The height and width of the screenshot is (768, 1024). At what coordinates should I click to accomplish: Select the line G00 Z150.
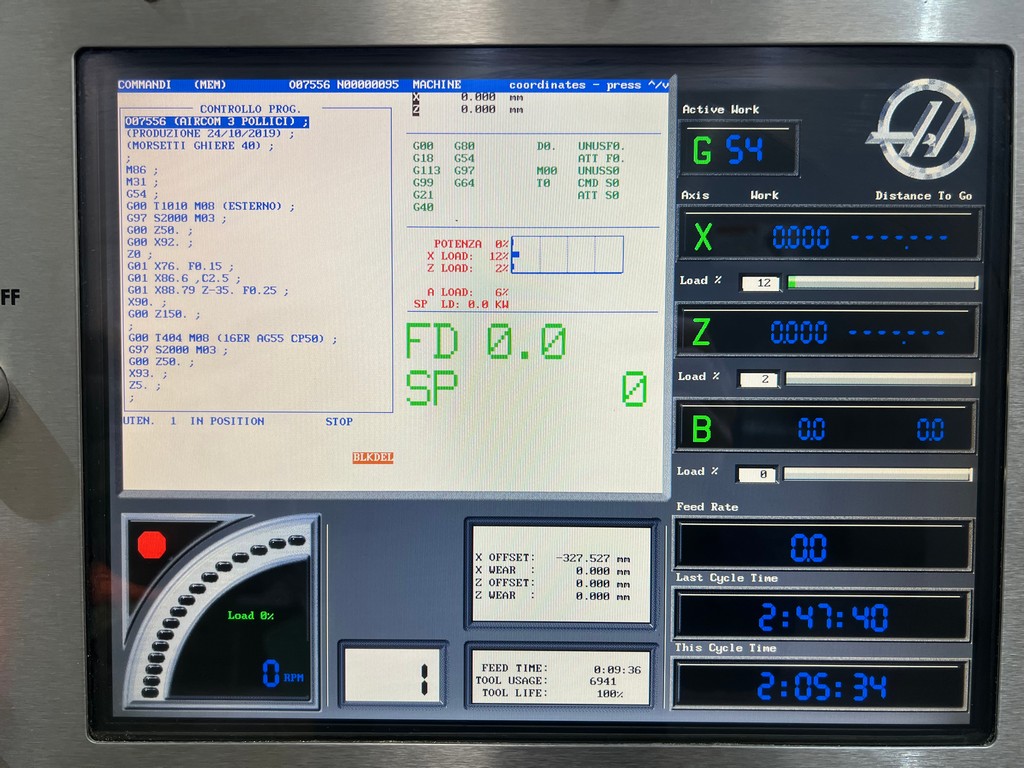(163, 314)
